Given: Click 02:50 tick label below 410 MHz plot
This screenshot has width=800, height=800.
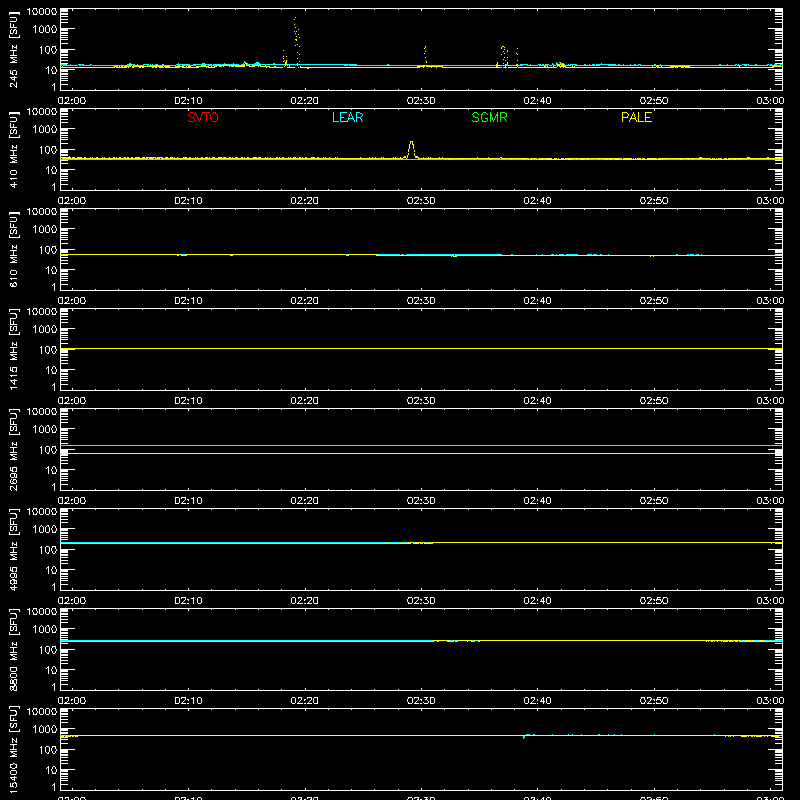Looking at the screenshot, I should click(x=654, y=201).
